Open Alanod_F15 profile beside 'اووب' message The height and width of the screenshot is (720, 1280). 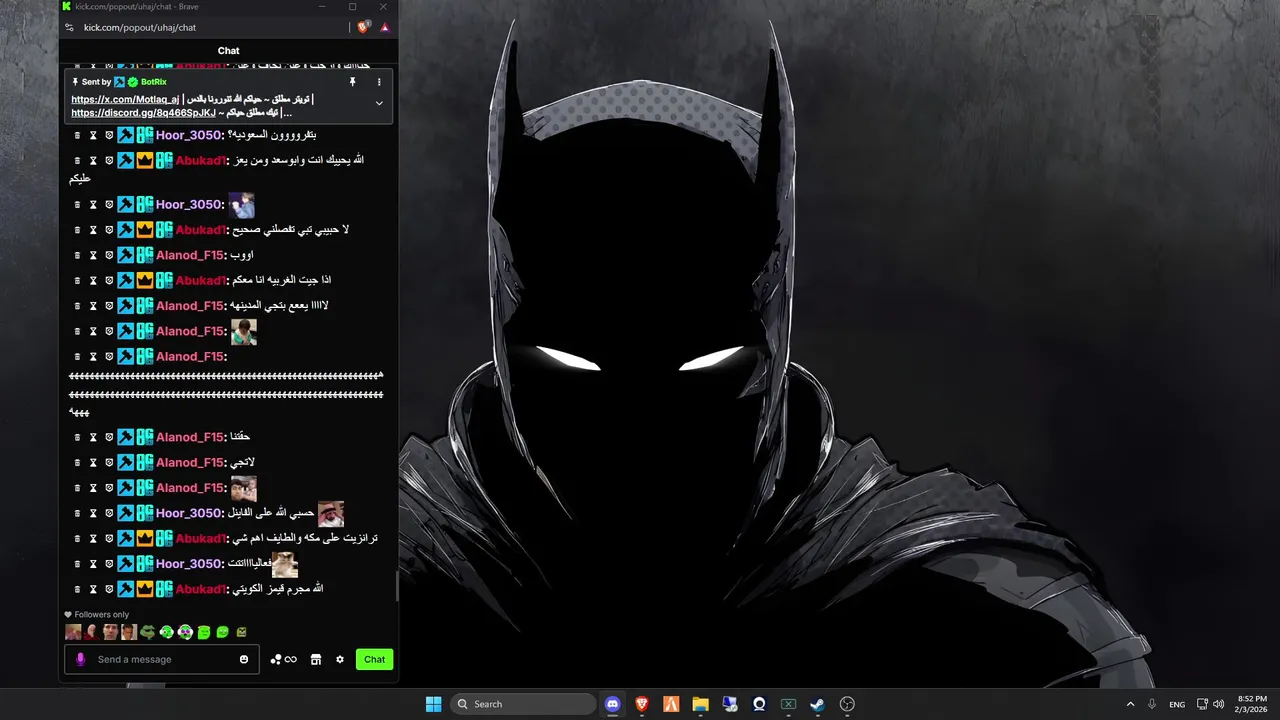190,255
